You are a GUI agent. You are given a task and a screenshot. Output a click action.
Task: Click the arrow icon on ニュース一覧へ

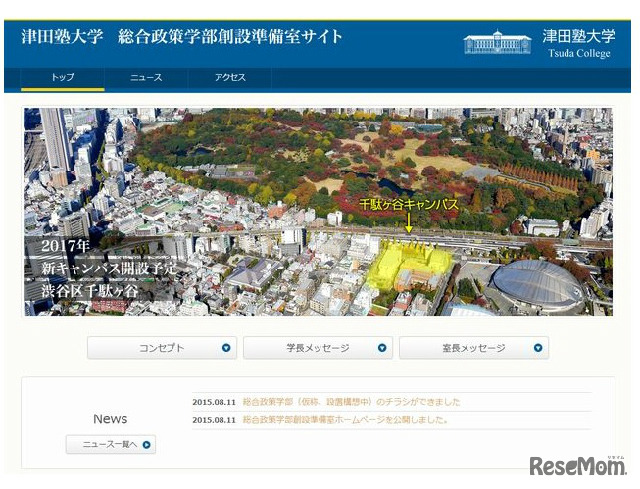[x=147, y=445]
